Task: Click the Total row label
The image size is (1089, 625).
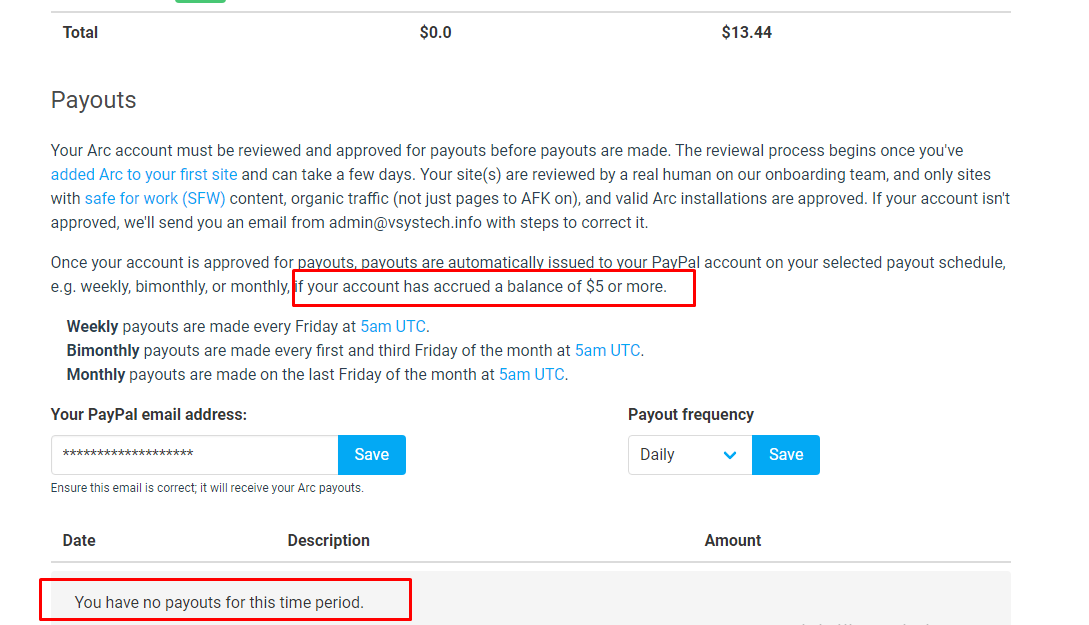Action: pyautogui.click(x=80, y=33)
